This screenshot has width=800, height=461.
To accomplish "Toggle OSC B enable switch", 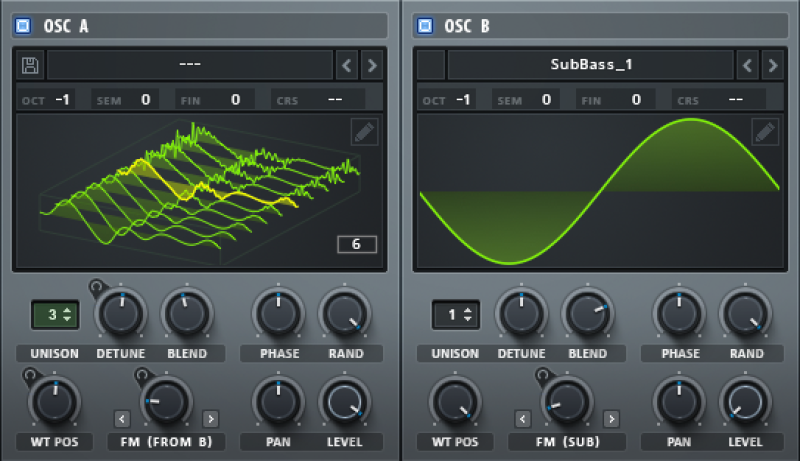I will (424, 25).
